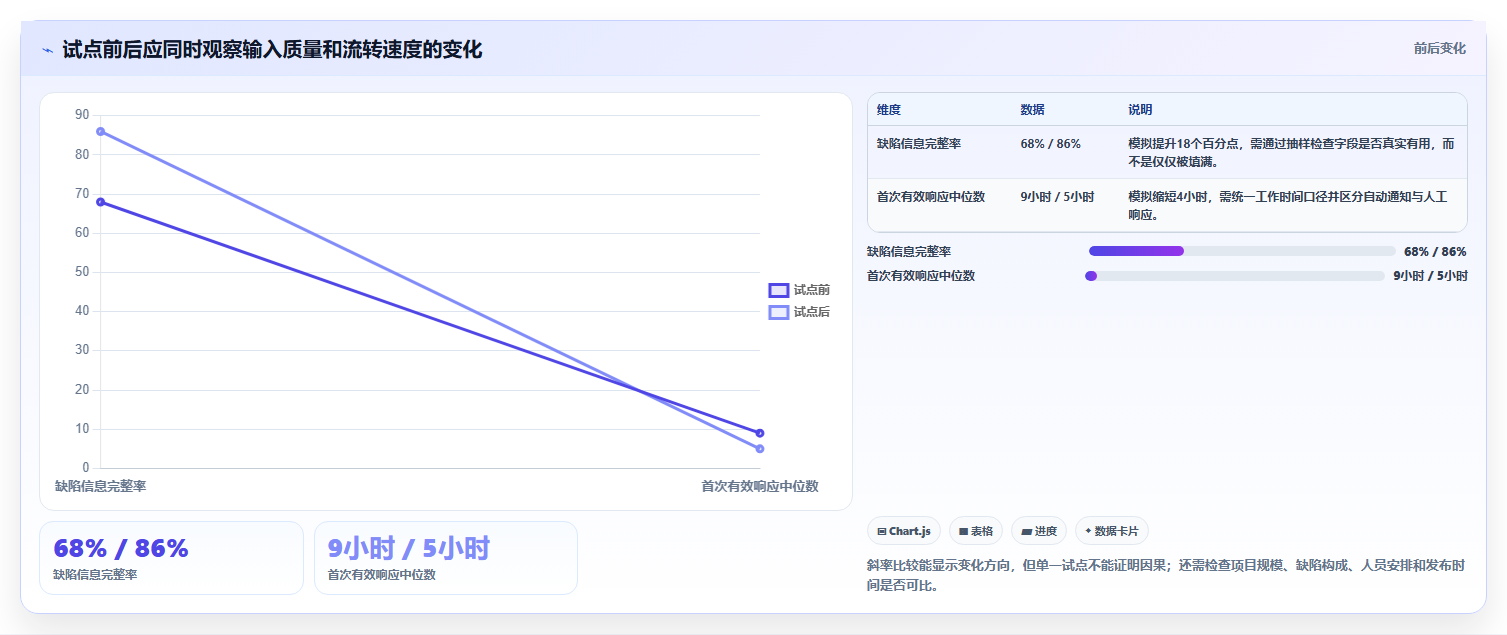
Task: Click the 试点前 data point at 9
Action: click(x=760, y=433)
